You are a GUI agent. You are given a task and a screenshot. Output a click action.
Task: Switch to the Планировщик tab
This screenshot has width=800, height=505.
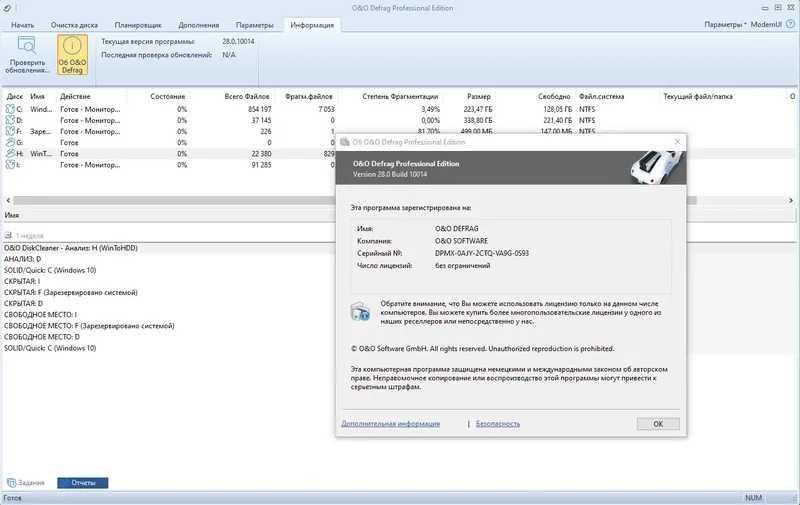tap(138, 24)
